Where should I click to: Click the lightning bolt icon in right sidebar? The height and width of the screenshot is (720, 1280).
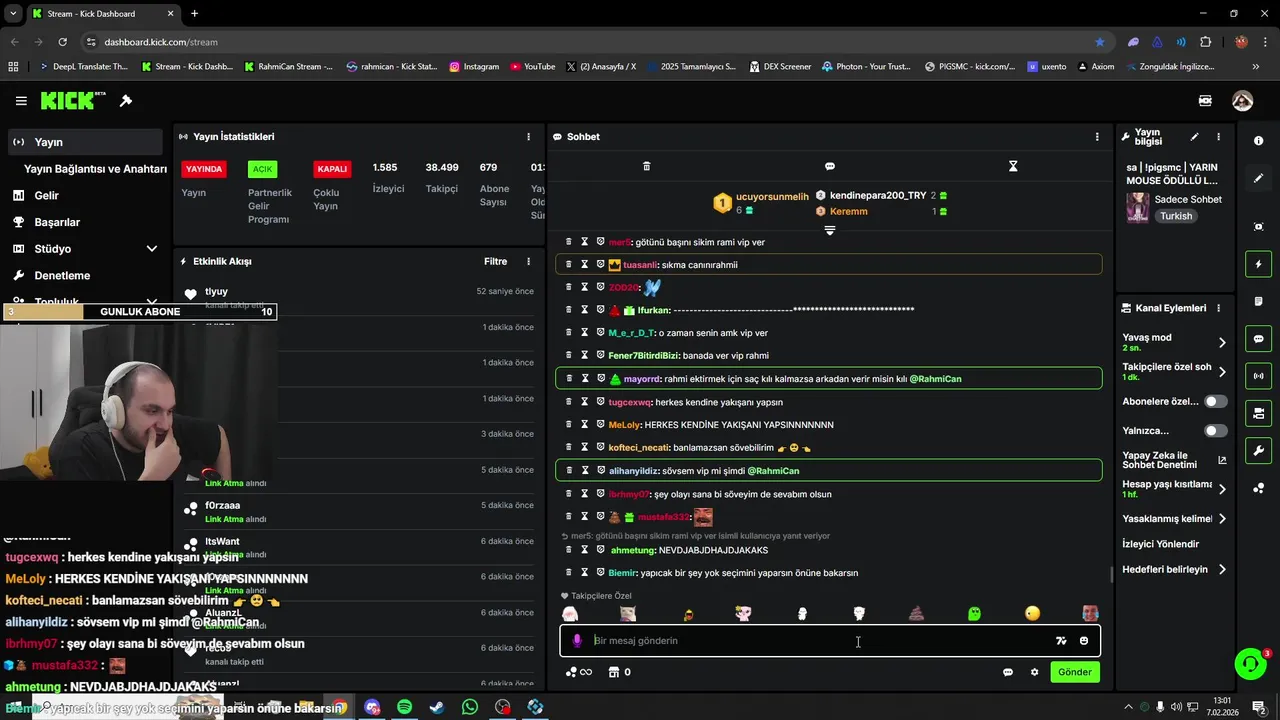(x=1259, y=264)
